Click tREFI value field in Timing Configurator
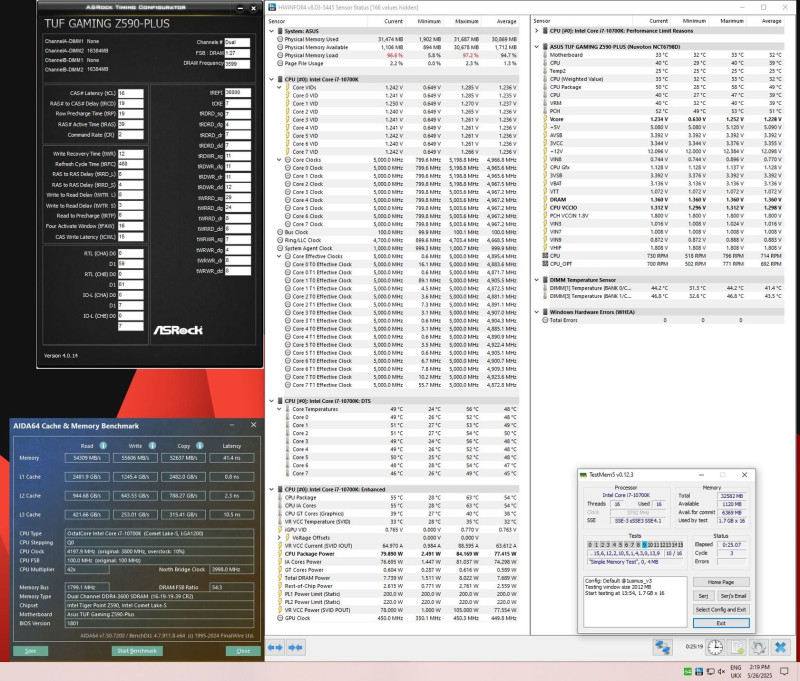The image size is (800, 681). (238, 93)
